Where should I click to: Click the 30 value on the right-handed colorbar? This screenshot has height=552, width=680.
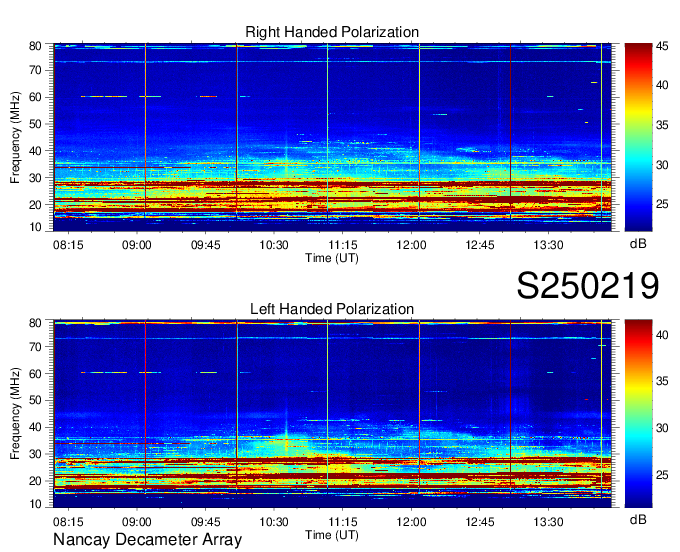662,165
